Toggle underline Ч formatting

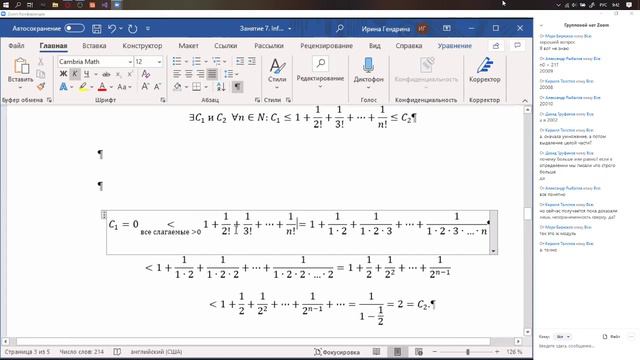[86, 74]
